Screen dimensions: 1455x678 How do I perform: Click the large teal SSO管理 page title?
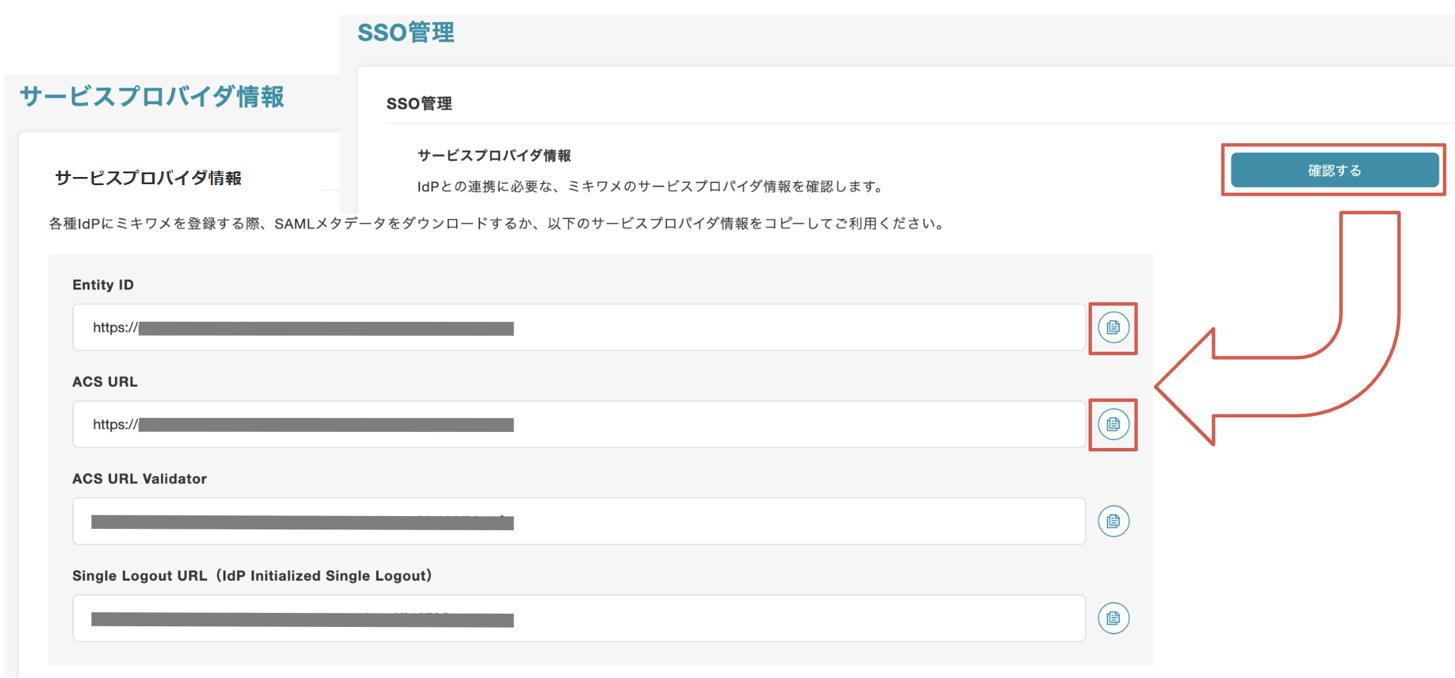tap(406, 33)
